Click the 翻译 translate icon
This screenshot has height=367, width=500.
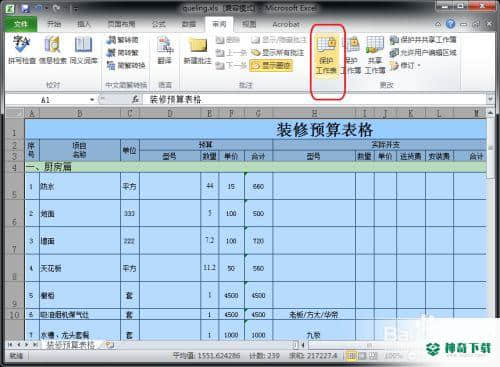coord(165,50)
